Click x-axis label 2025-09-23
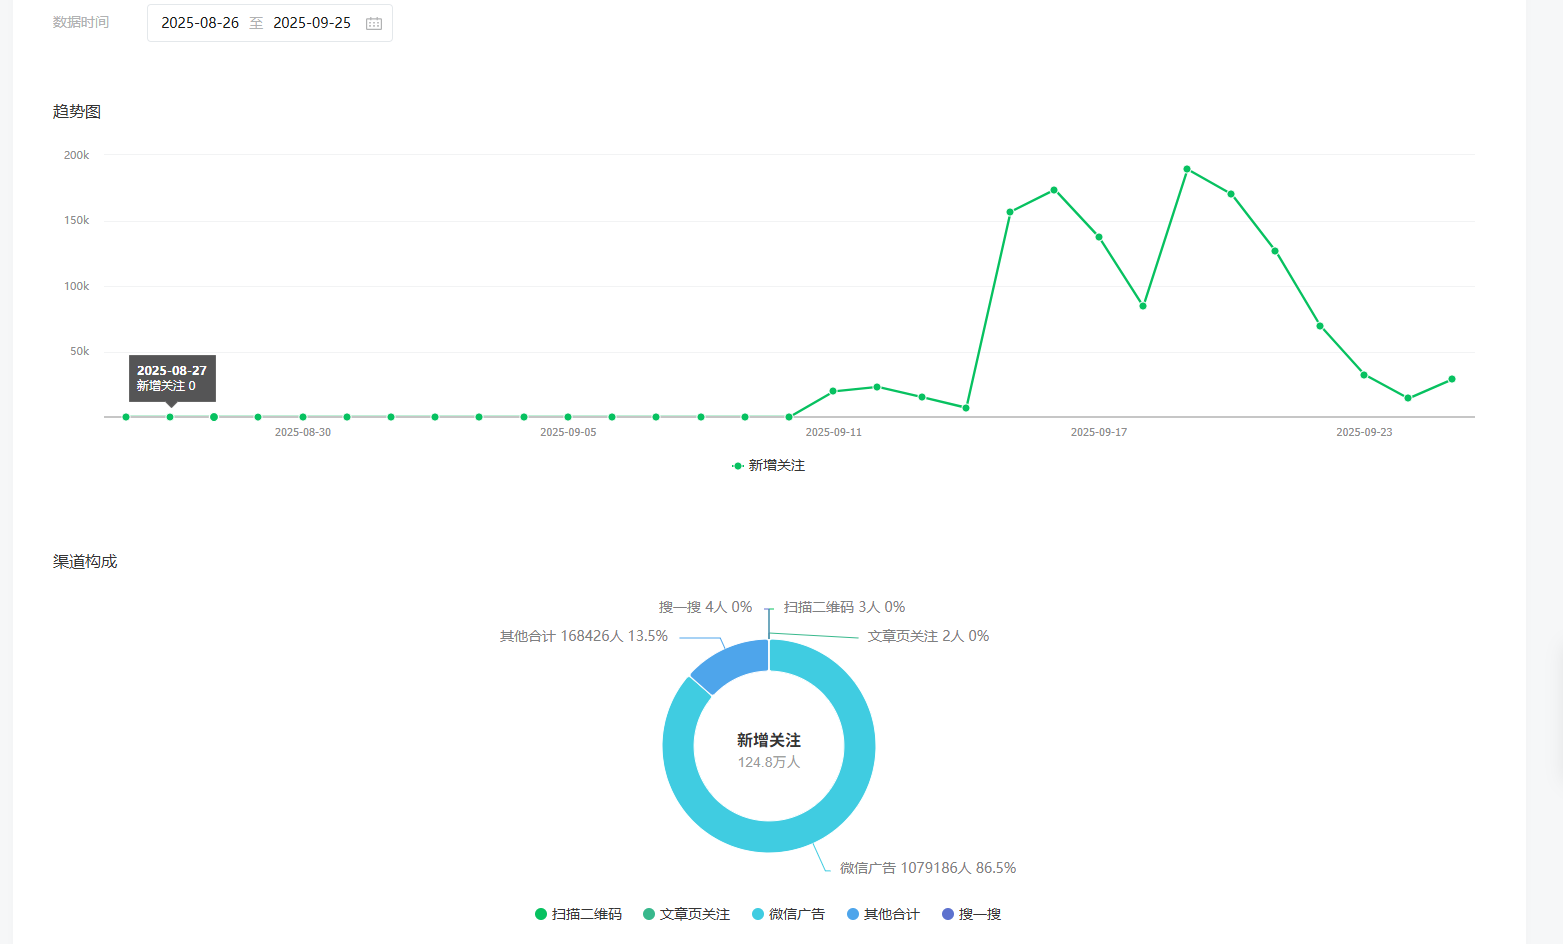Image resolution: width=1563 pixels, height=944 pixels. [1364, 432]
